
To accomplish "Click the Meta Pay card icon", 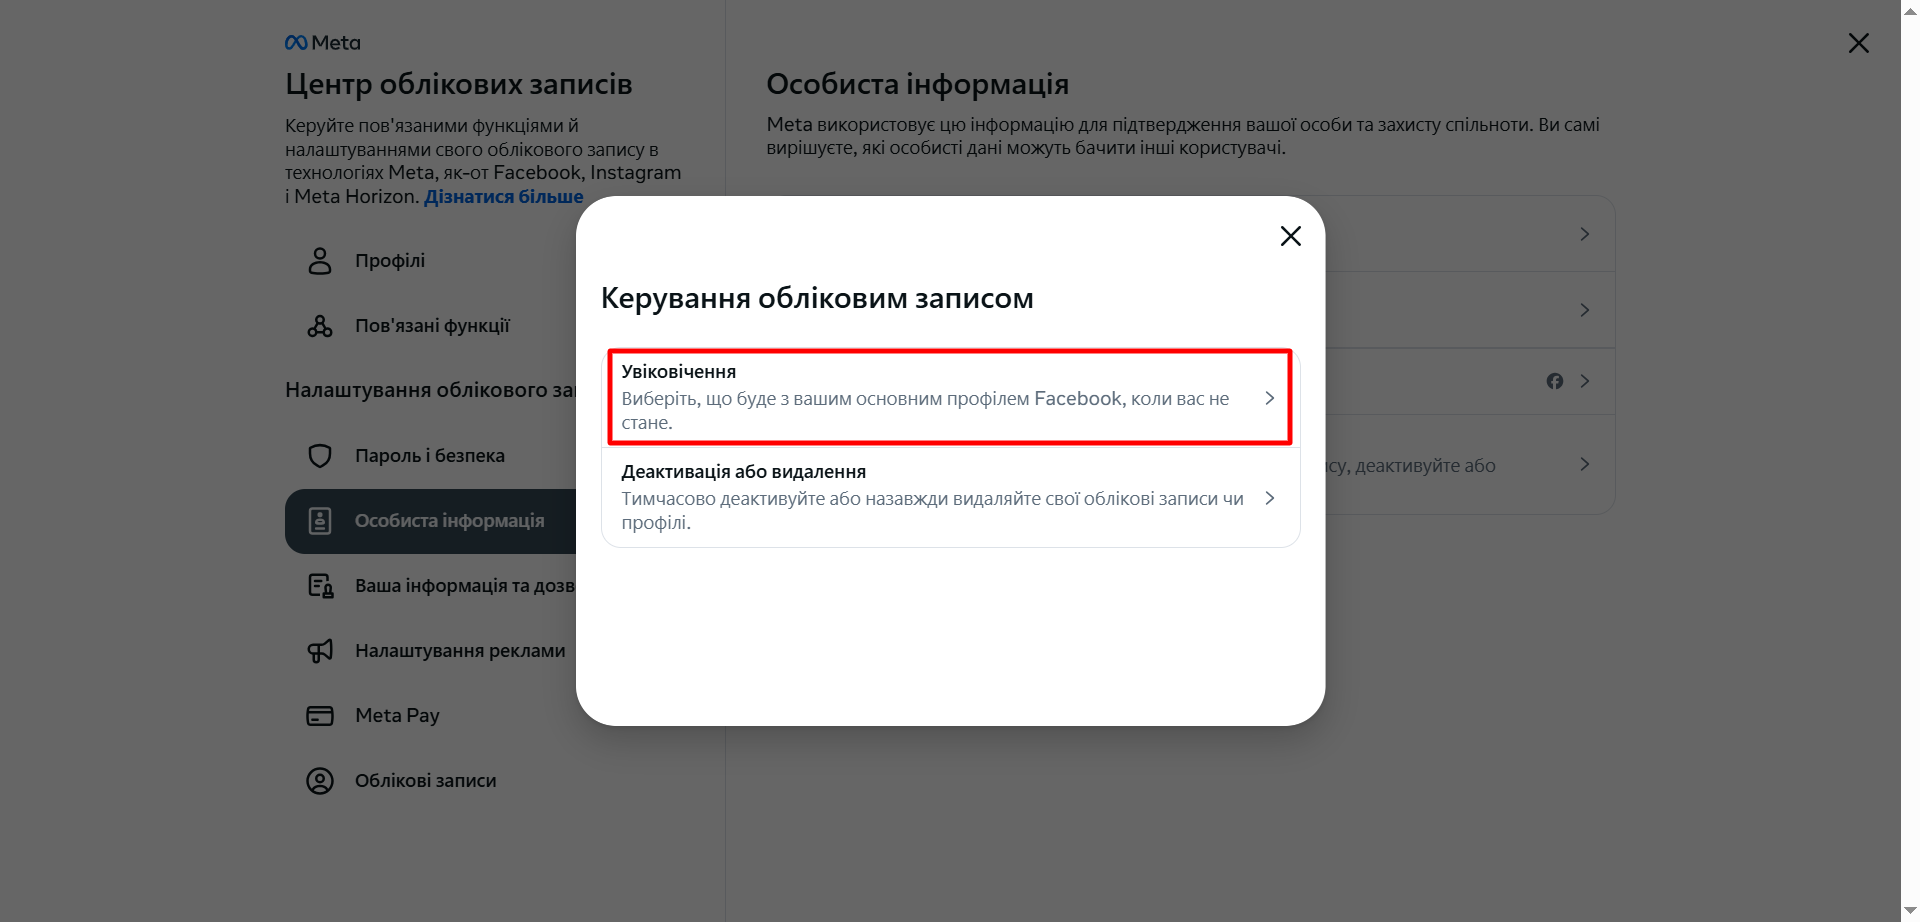I will (x=320, y=716).
